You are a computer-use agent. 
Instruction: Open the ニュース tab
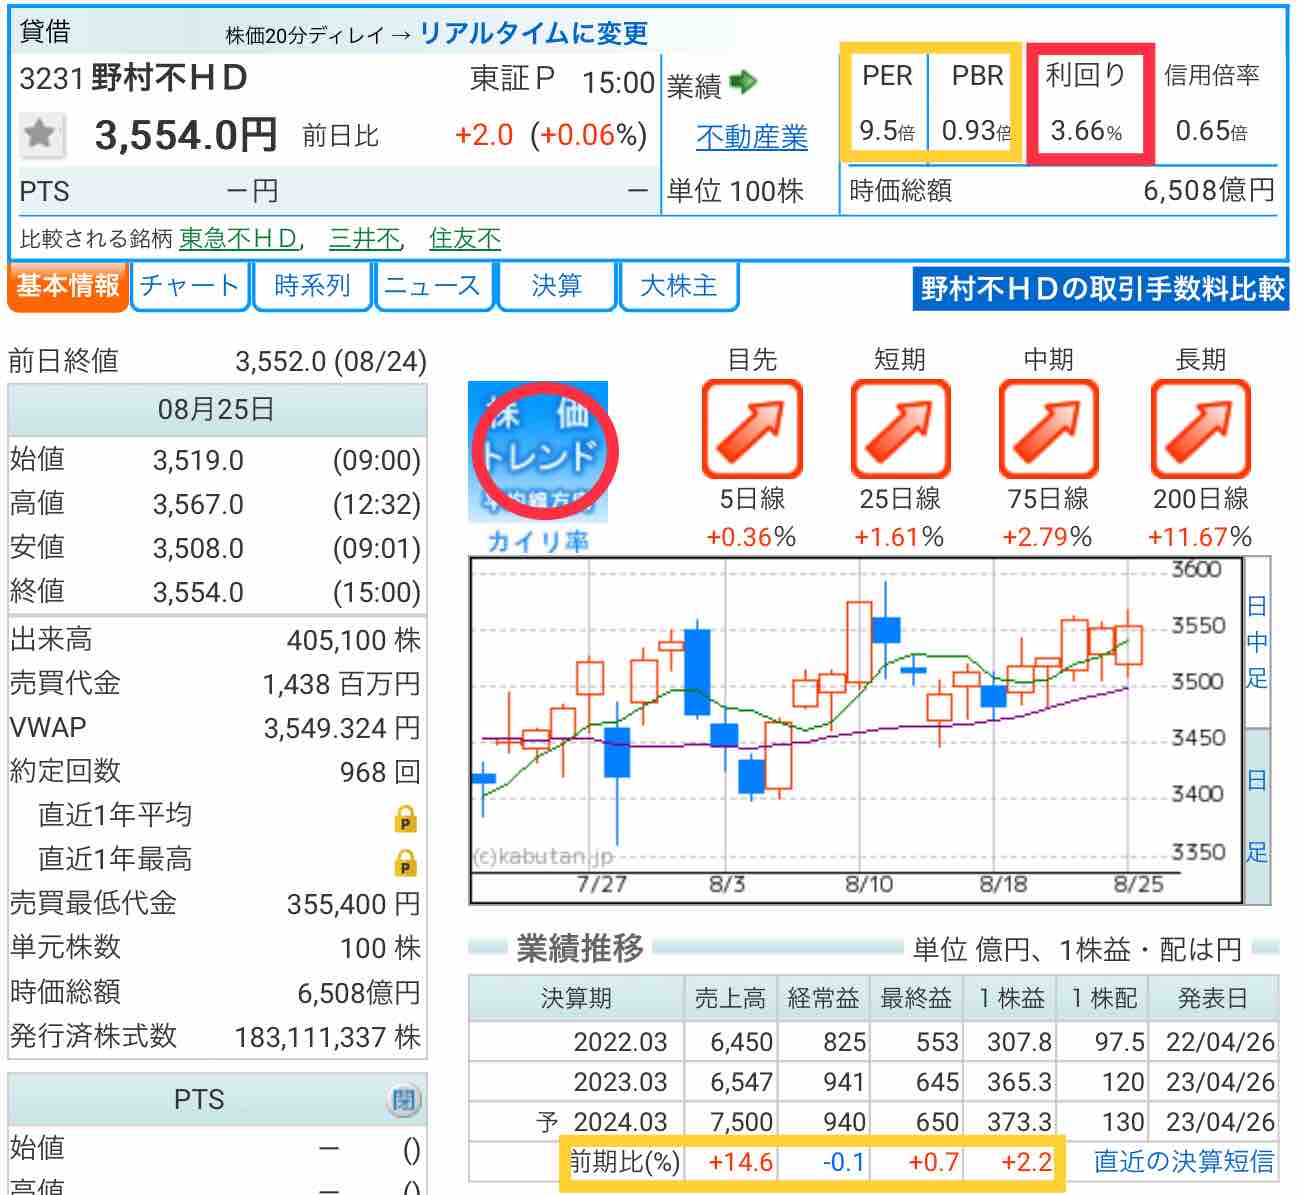pyautogui.click(x=433, y=286)
